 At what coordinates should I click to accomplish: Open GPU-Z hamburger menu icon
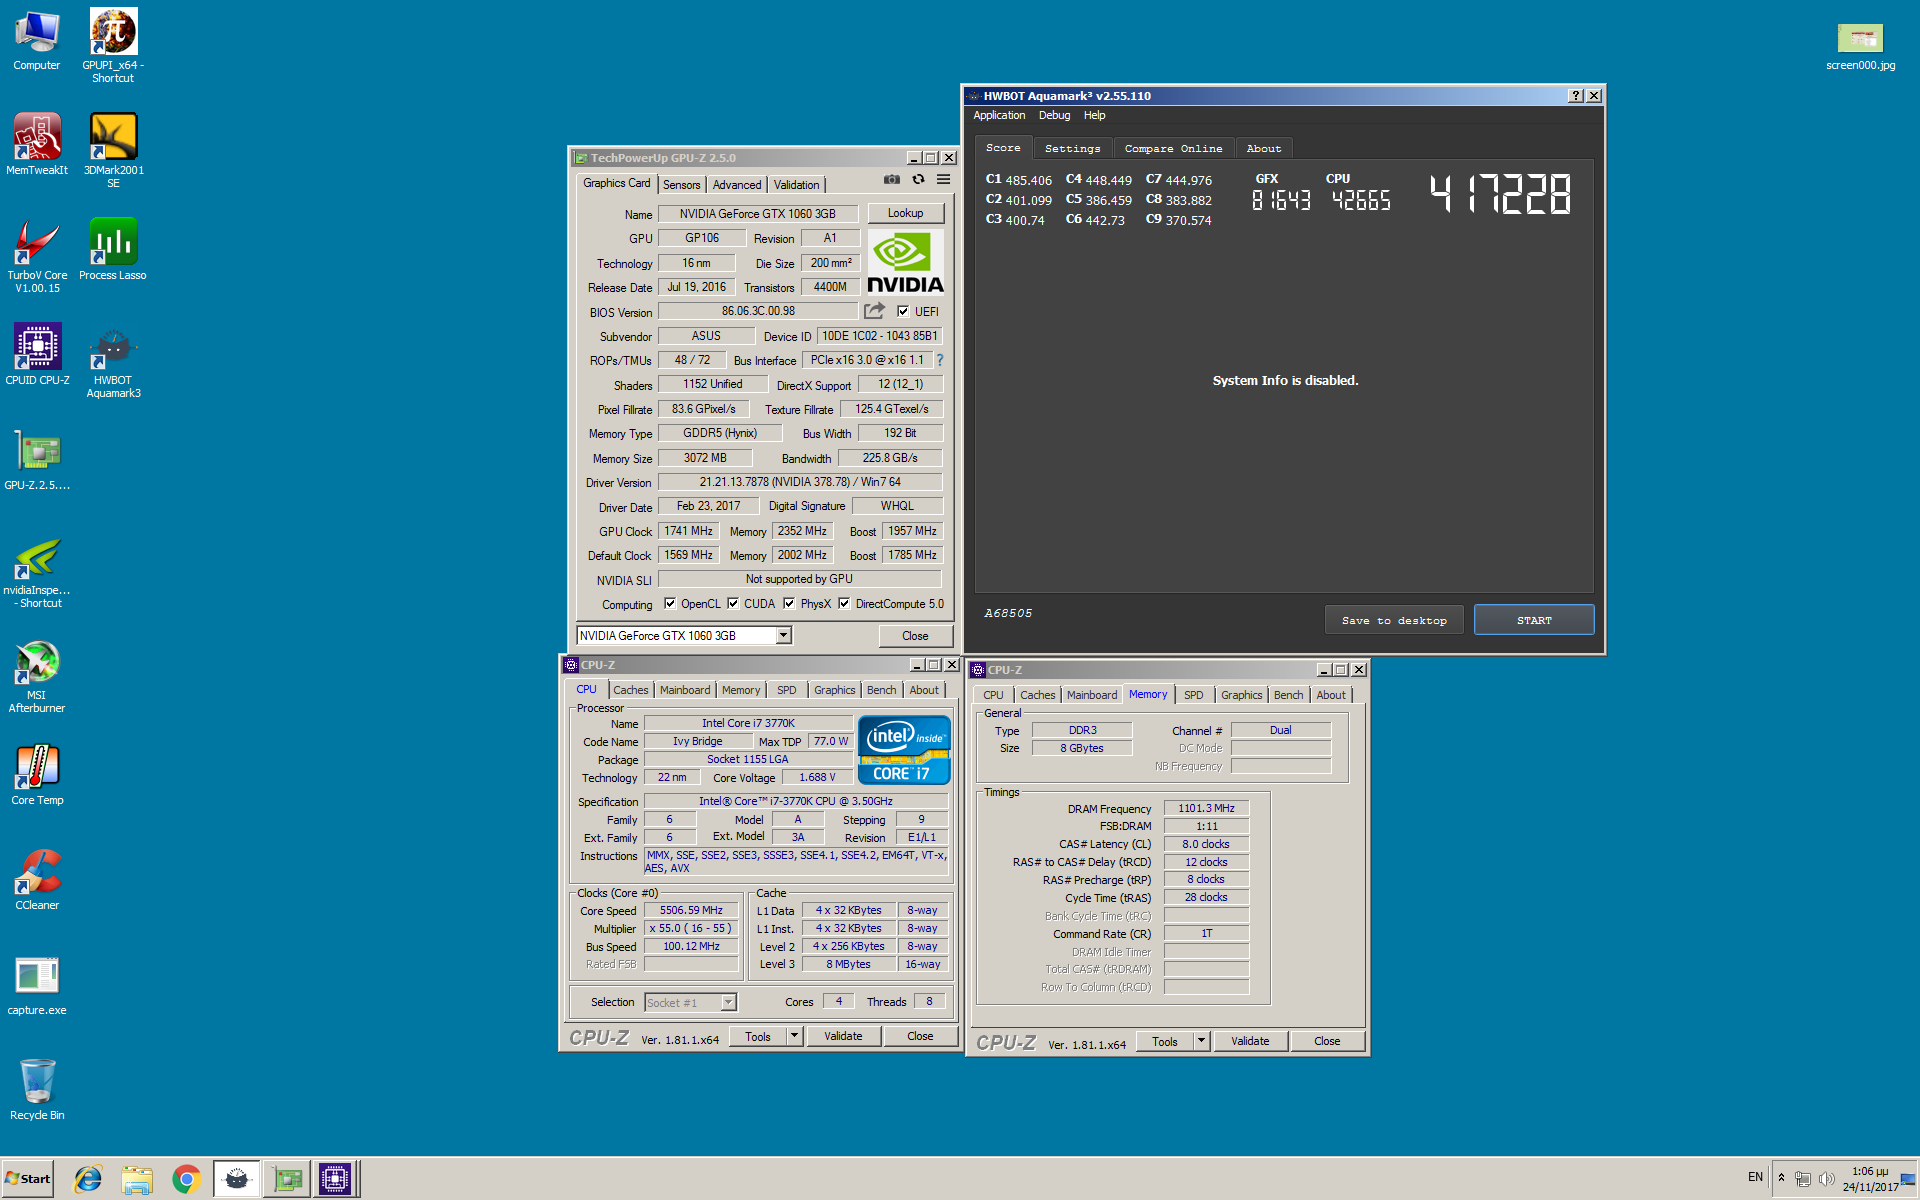(943, 180)
